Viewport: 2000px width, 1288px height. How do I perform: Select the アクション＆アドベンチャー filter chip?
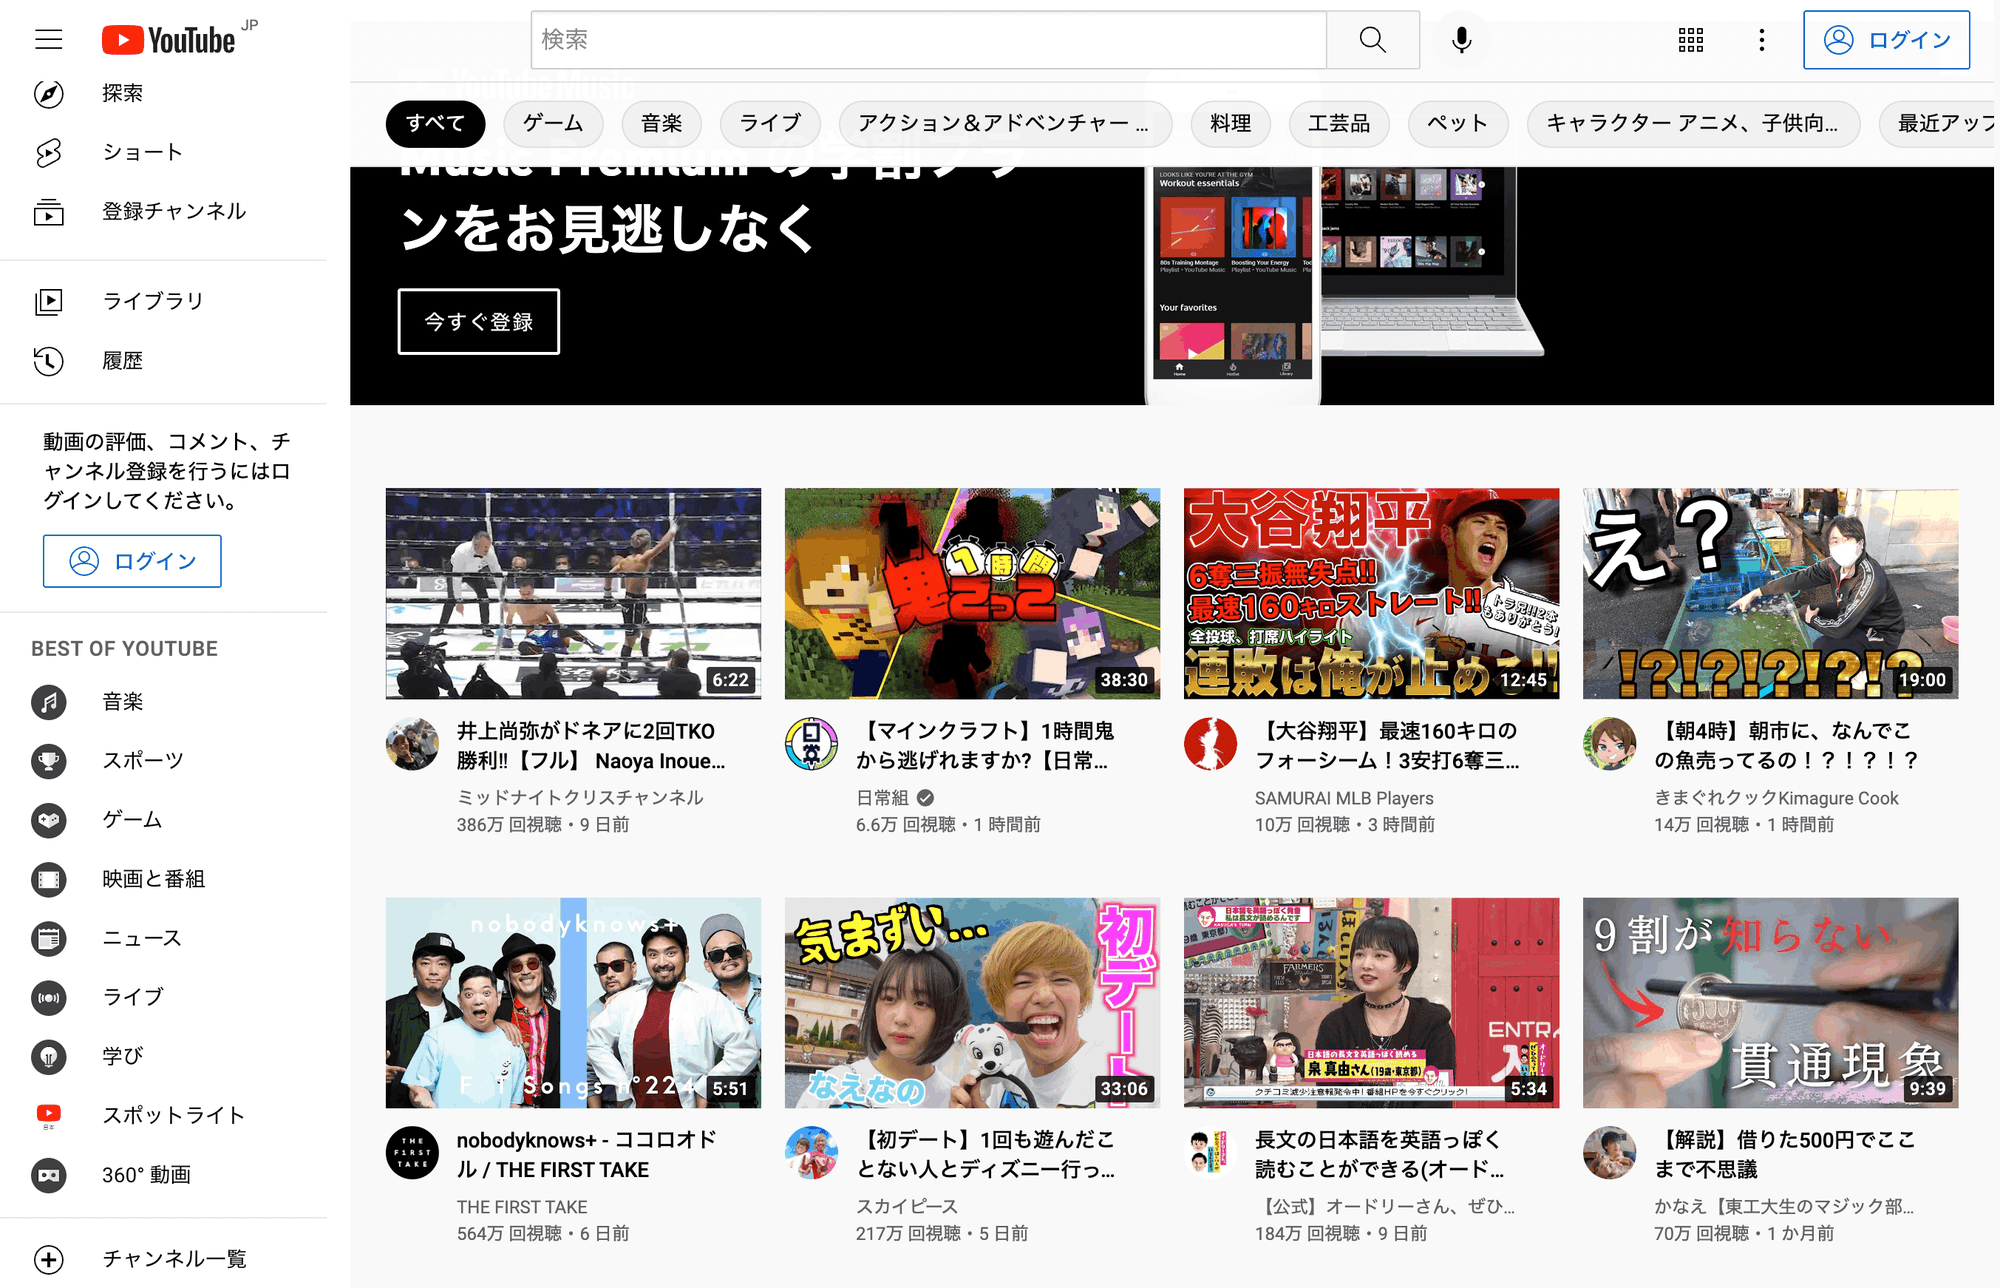1004,124
